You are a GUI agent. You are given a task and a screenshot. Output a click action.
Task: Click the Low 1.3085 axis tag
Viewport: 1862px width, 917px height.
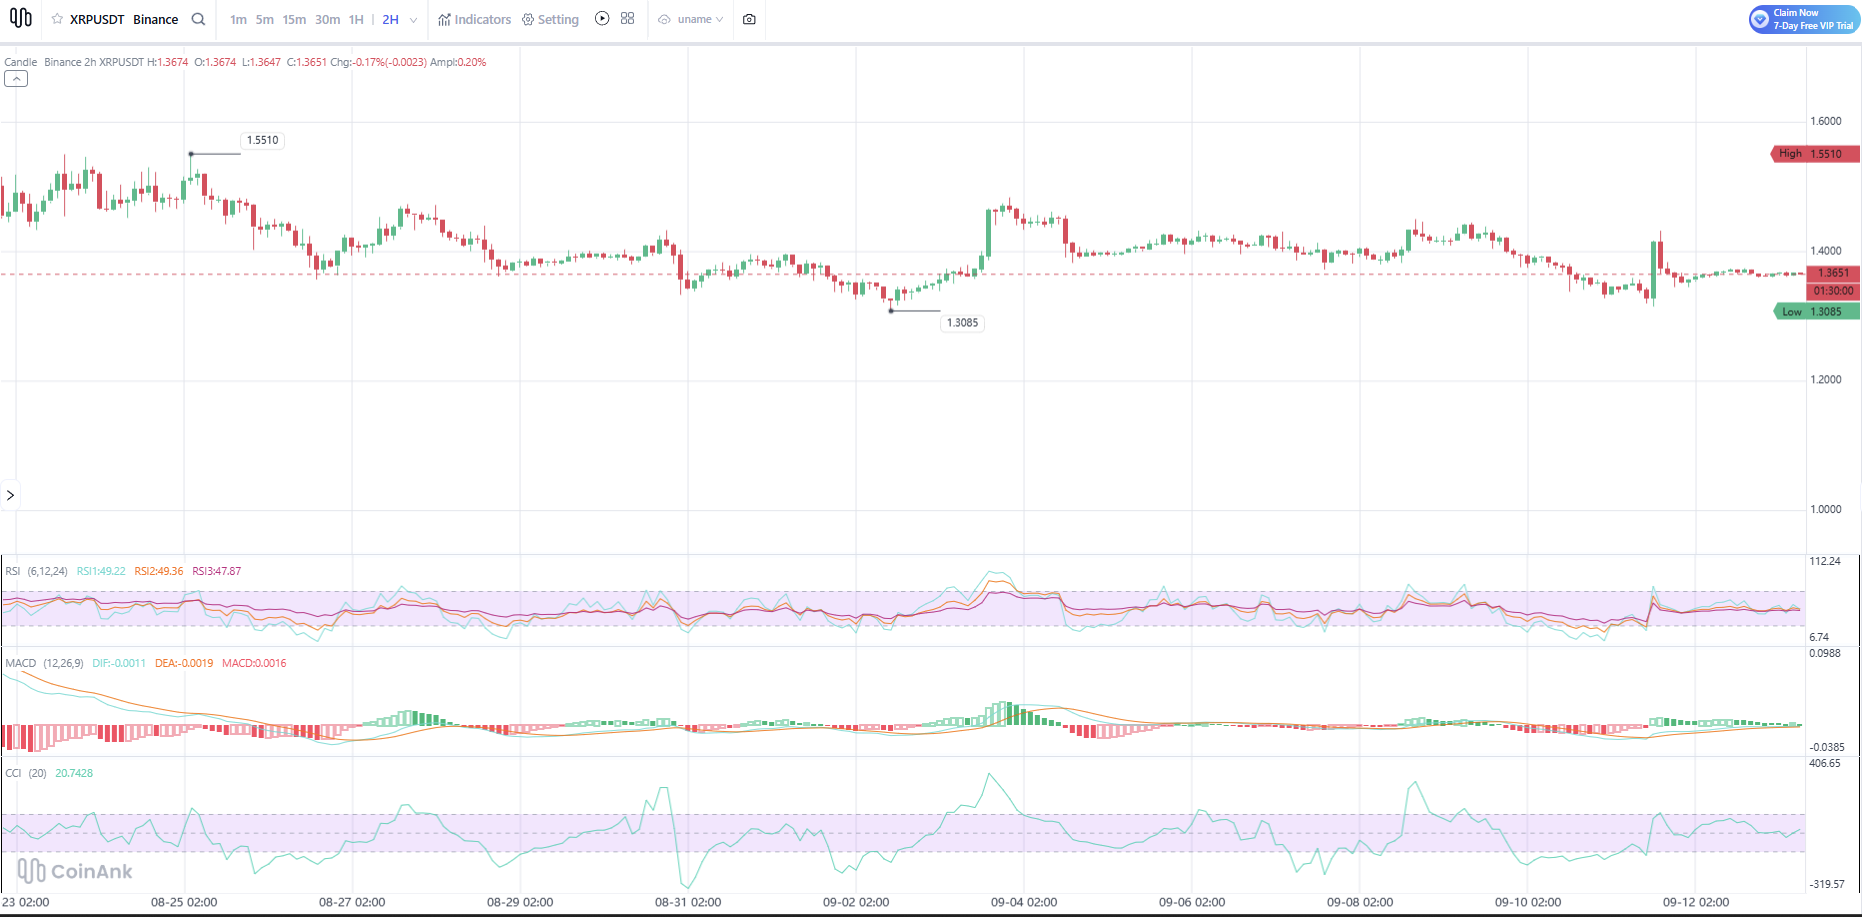tap(1816, 312)
